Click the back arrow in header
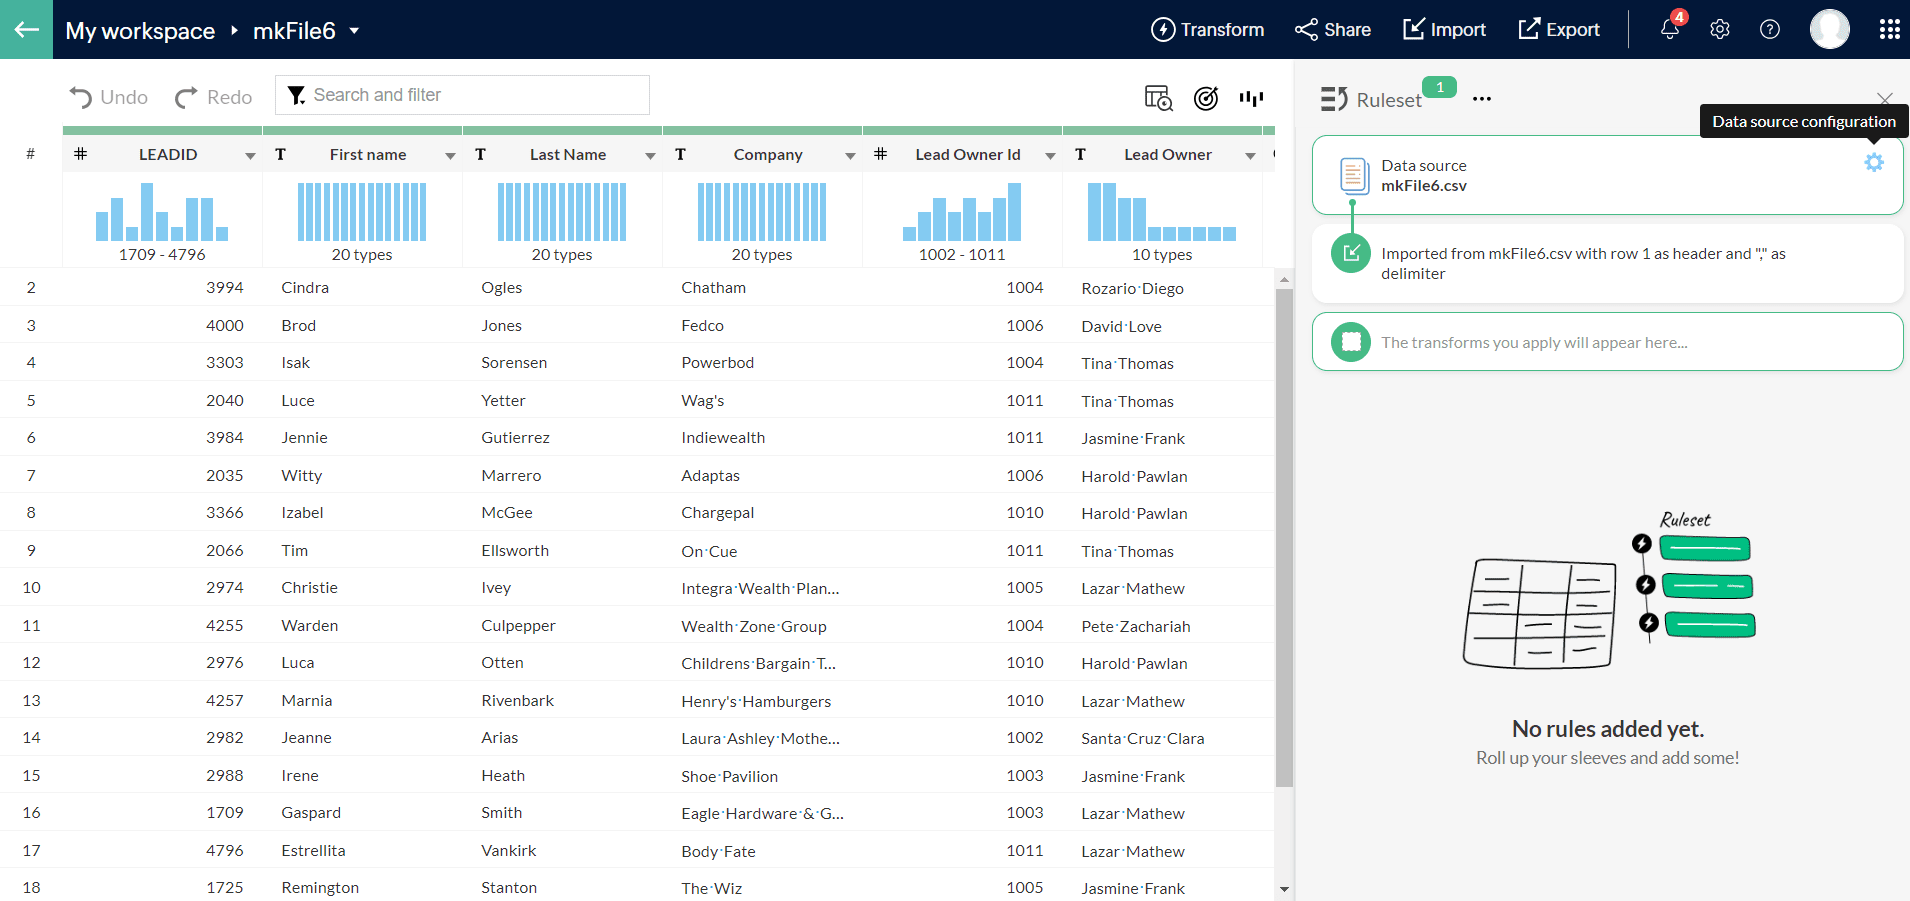Image resolution: width=1910 pixels, height=901 pixels. [x=26, y=30]
